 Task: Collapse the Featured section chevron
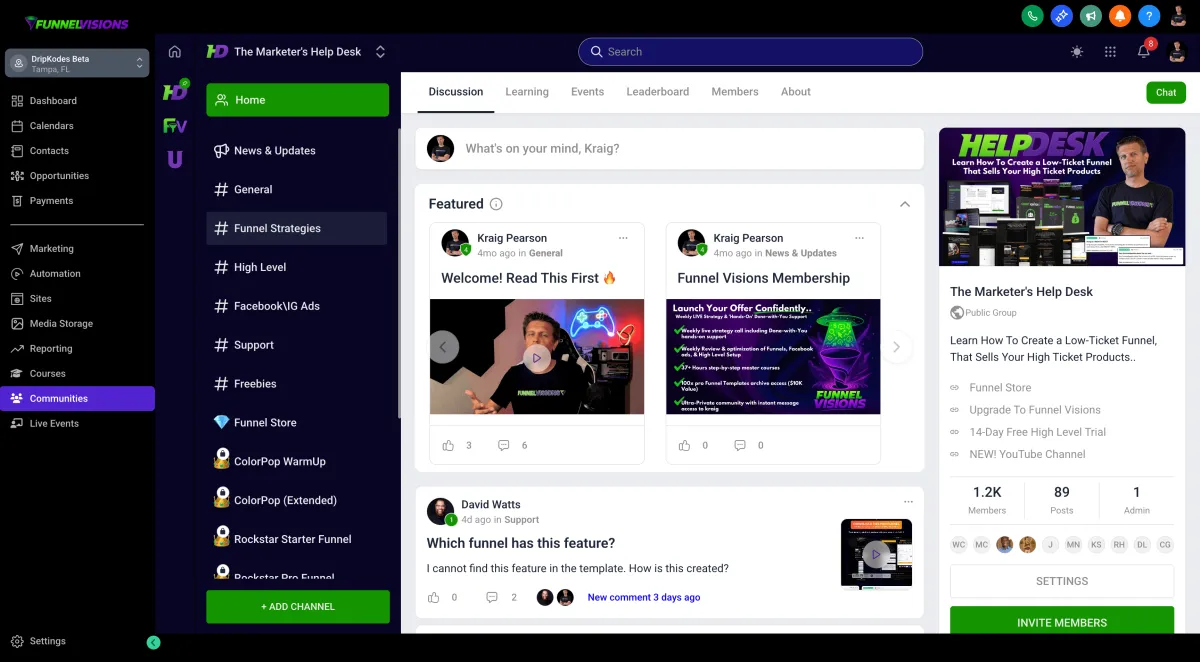point(905,204)
